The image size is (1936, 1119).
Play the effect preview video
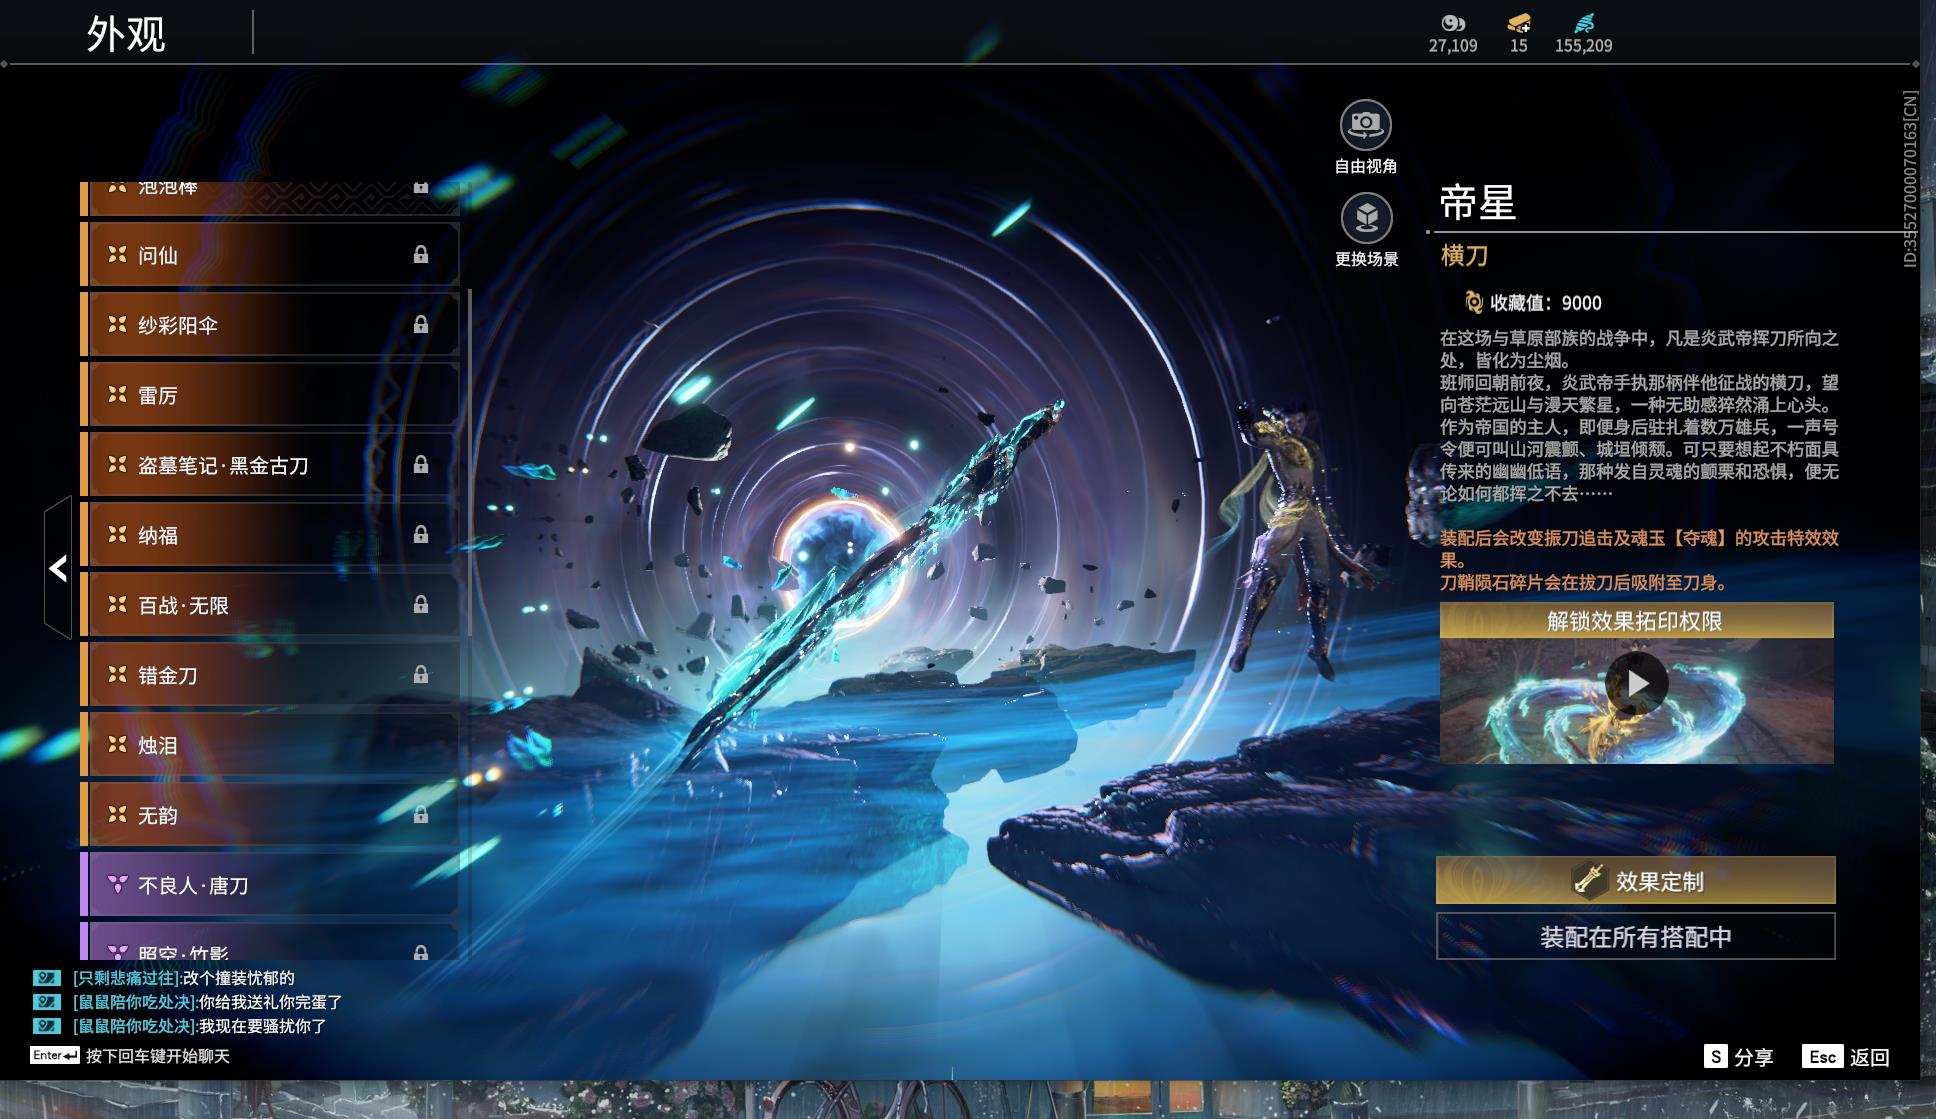tap(1636, 683)
